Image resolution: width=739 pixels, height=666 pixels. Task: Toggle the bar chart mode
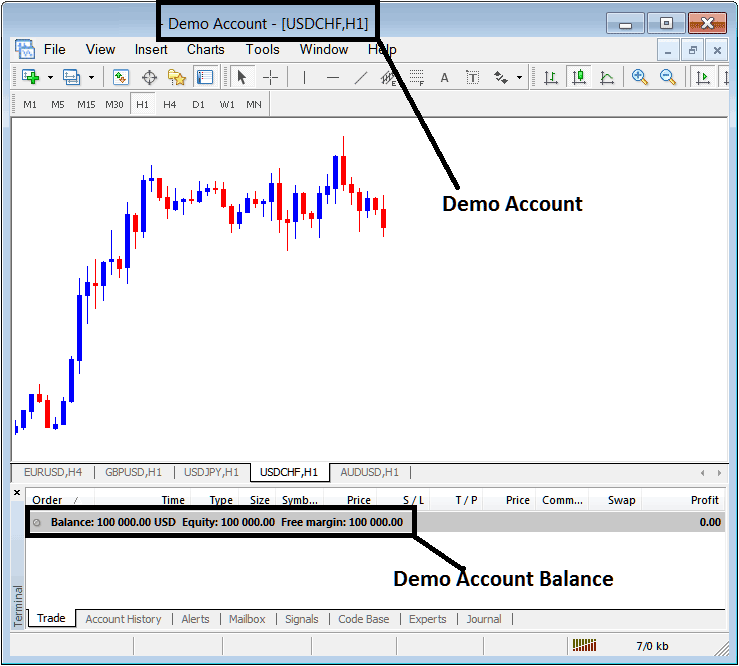551,77
